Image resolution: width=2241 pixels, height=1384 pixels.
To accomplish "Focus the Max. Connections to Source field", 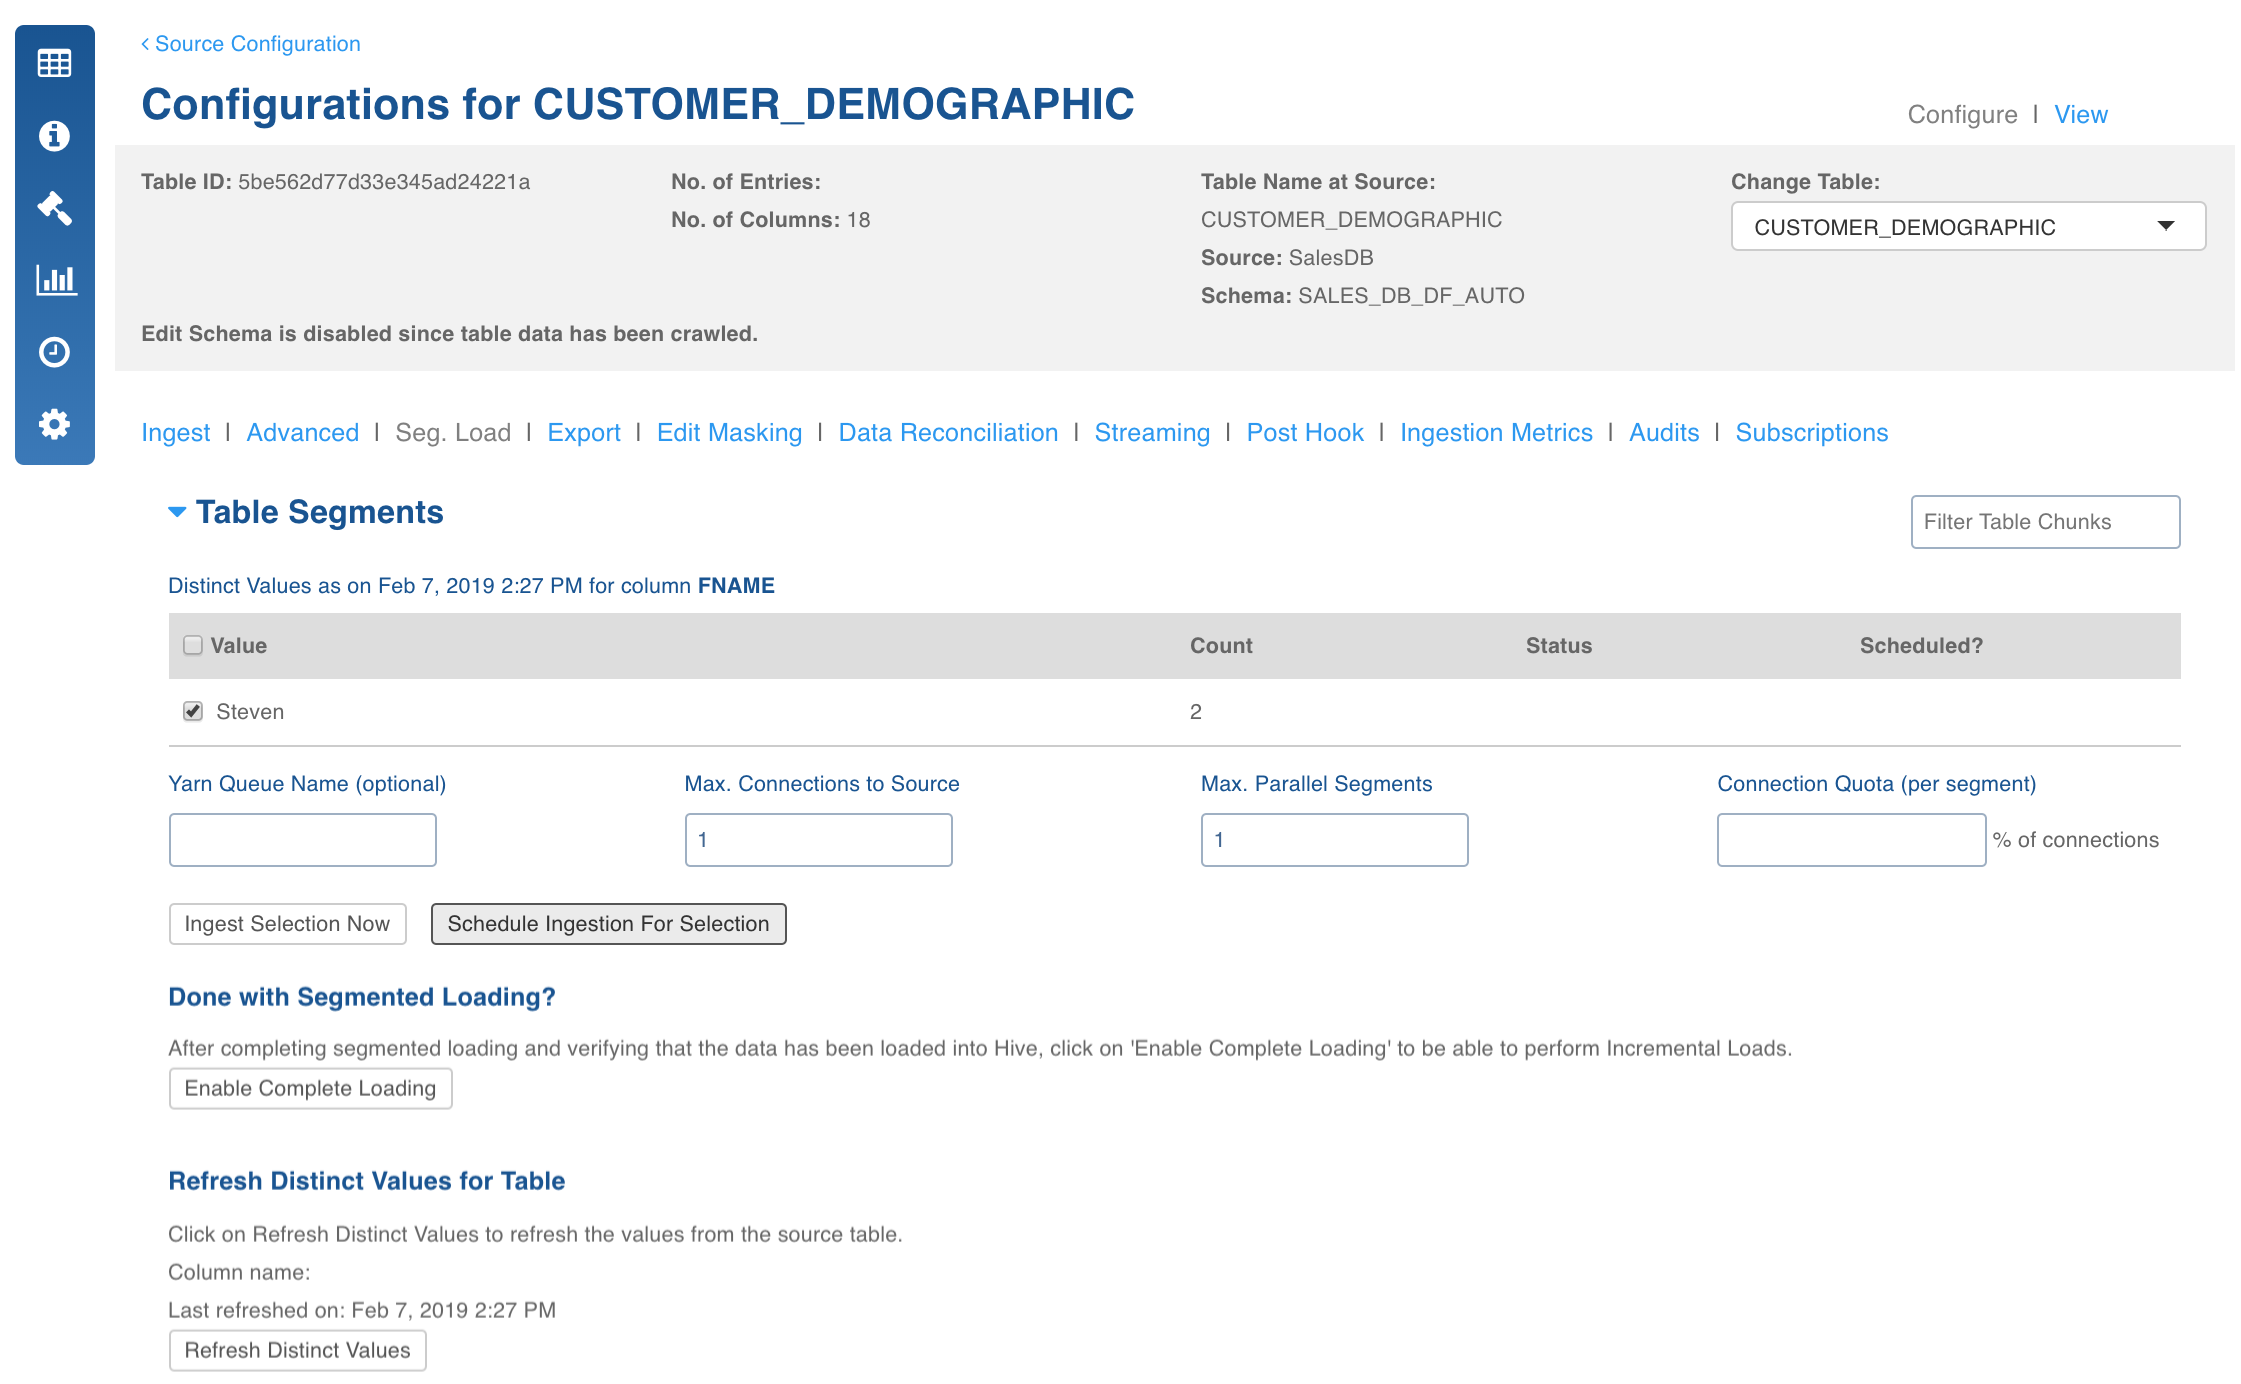I will 818,840.
